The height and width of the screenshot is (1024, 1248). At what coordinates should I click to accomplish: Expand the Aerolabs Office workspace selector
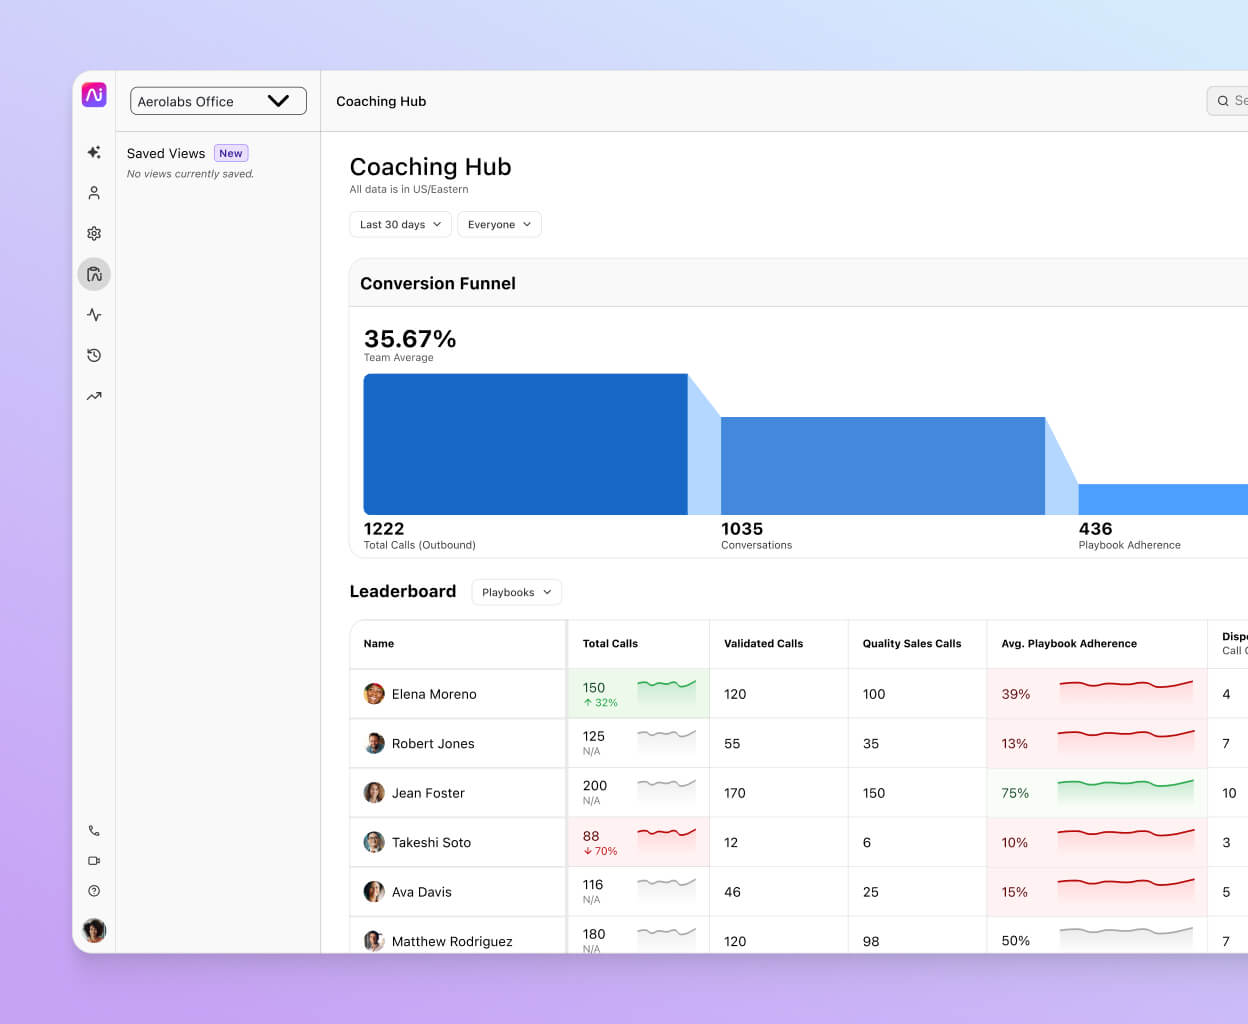(218, 101)
